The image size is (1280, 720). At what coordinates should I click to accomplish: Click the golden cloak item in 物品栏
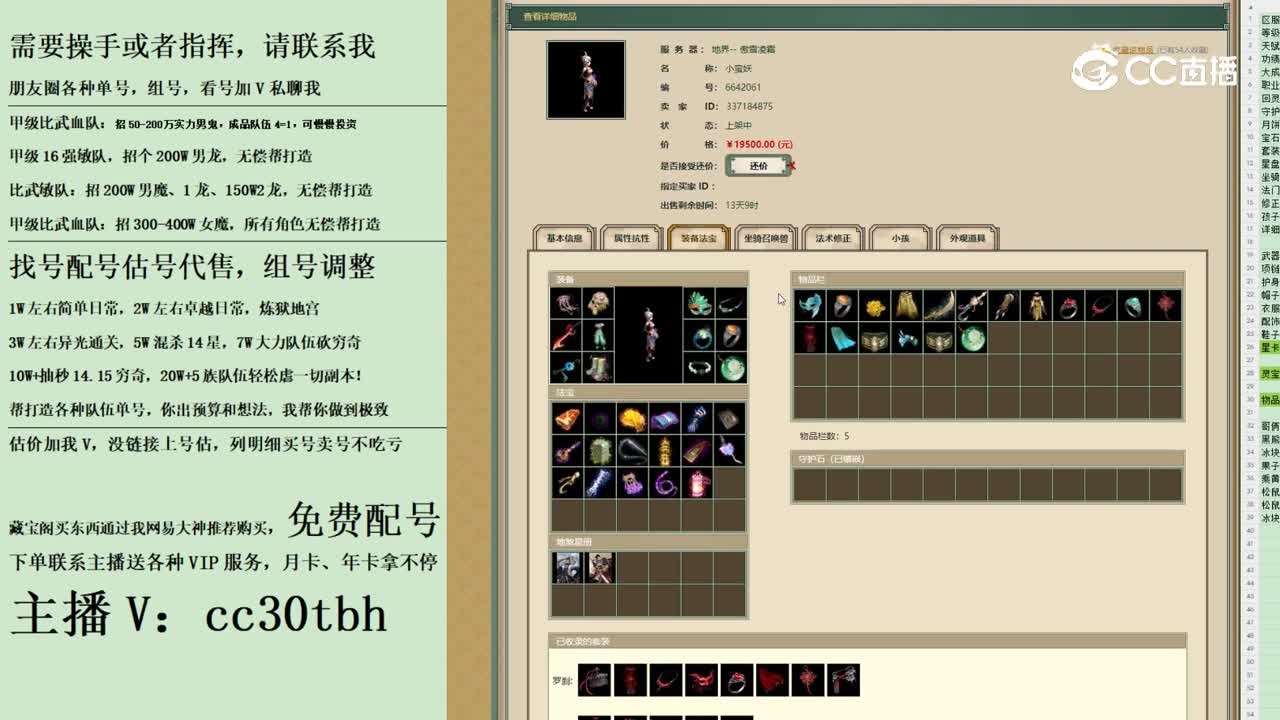pos(907,306)
